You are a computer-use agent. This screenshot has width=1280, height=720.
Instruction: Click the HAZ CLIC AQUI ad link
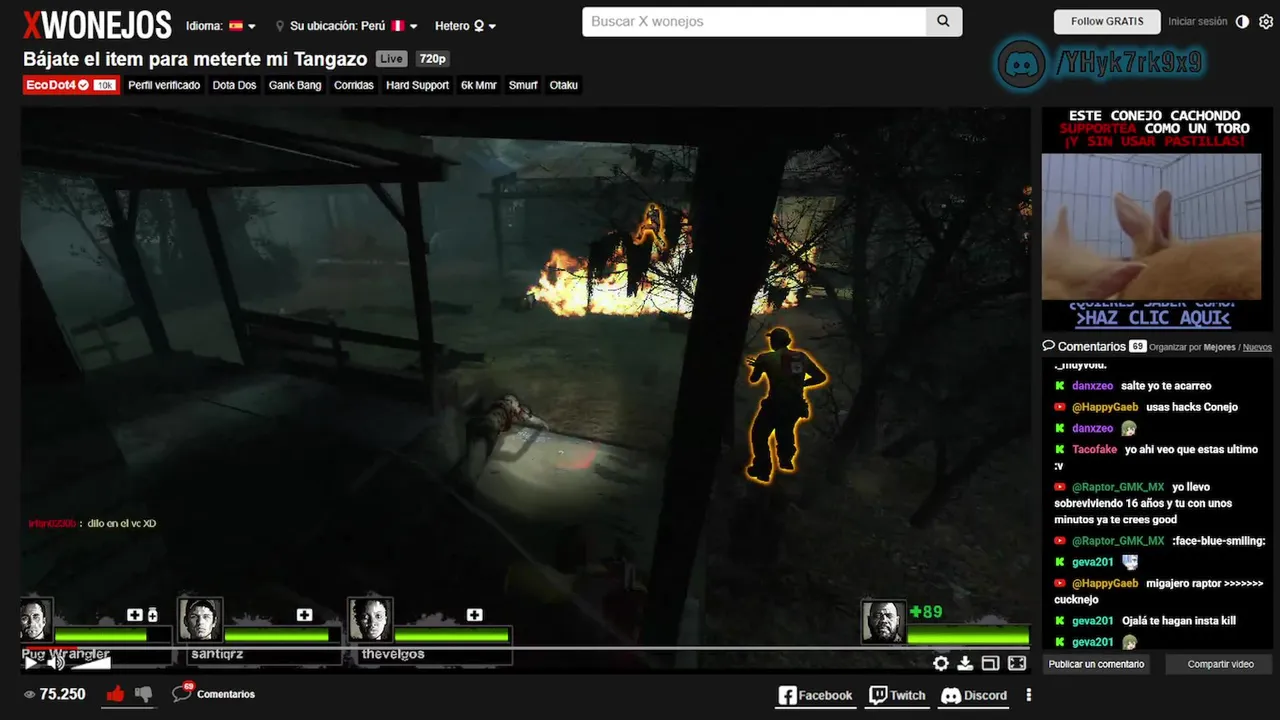pyautogui.click(x=1152, y=318)
